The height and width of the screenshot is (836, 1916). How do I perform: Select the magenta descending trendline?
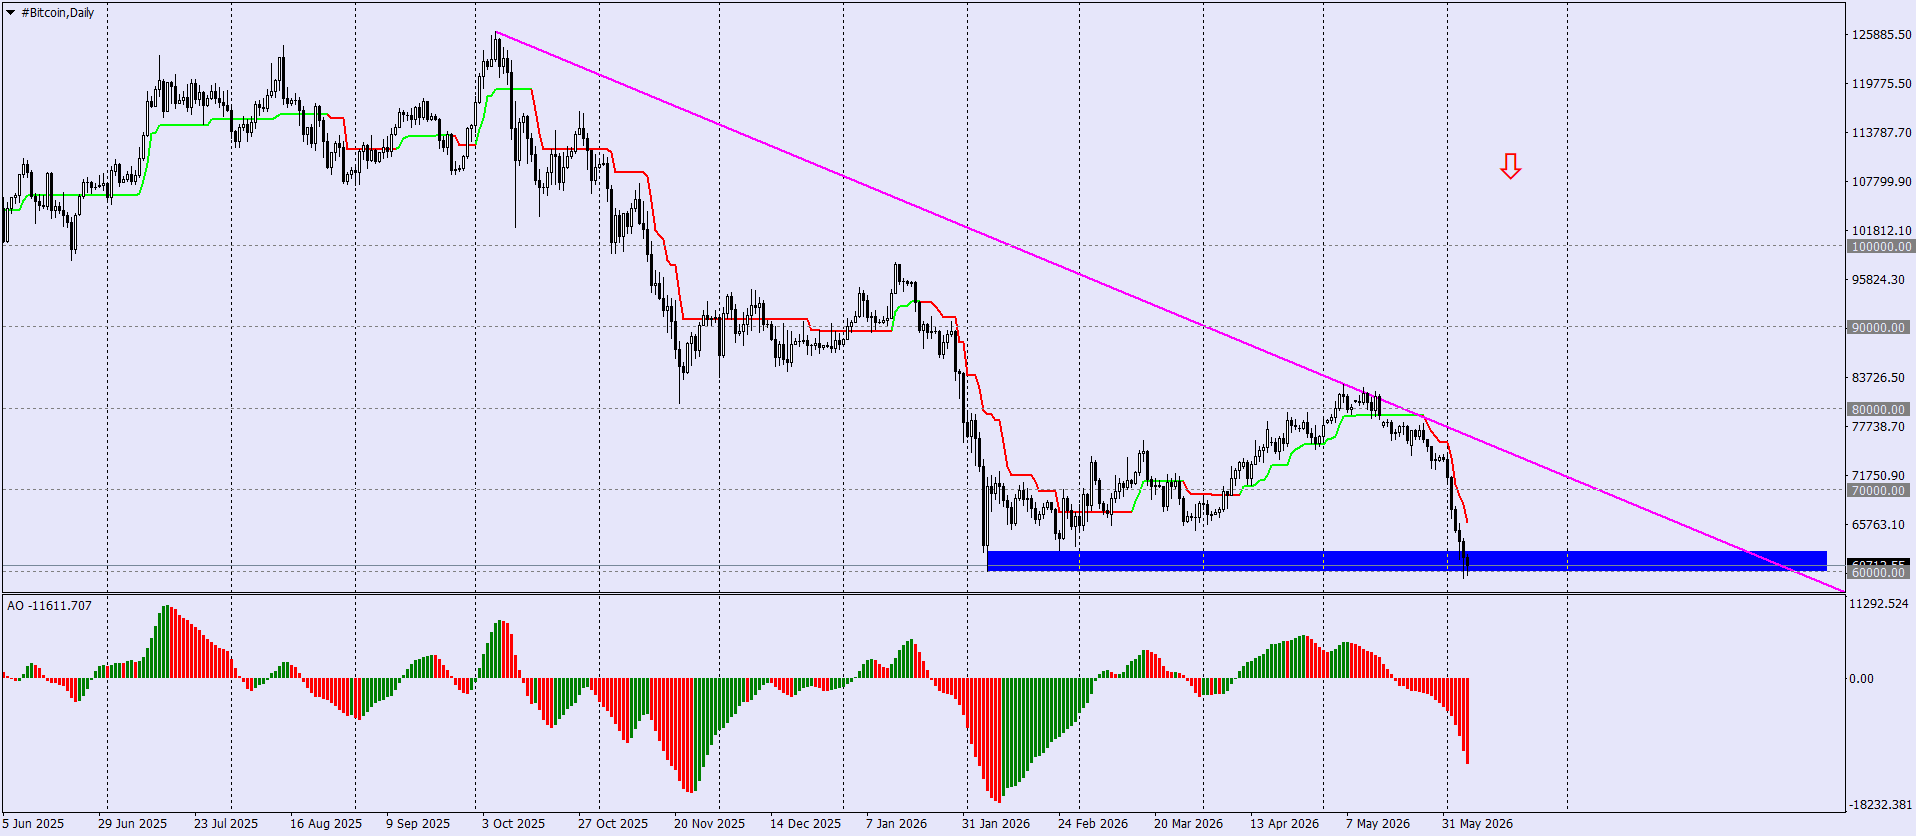click(x=1169, y=311)
